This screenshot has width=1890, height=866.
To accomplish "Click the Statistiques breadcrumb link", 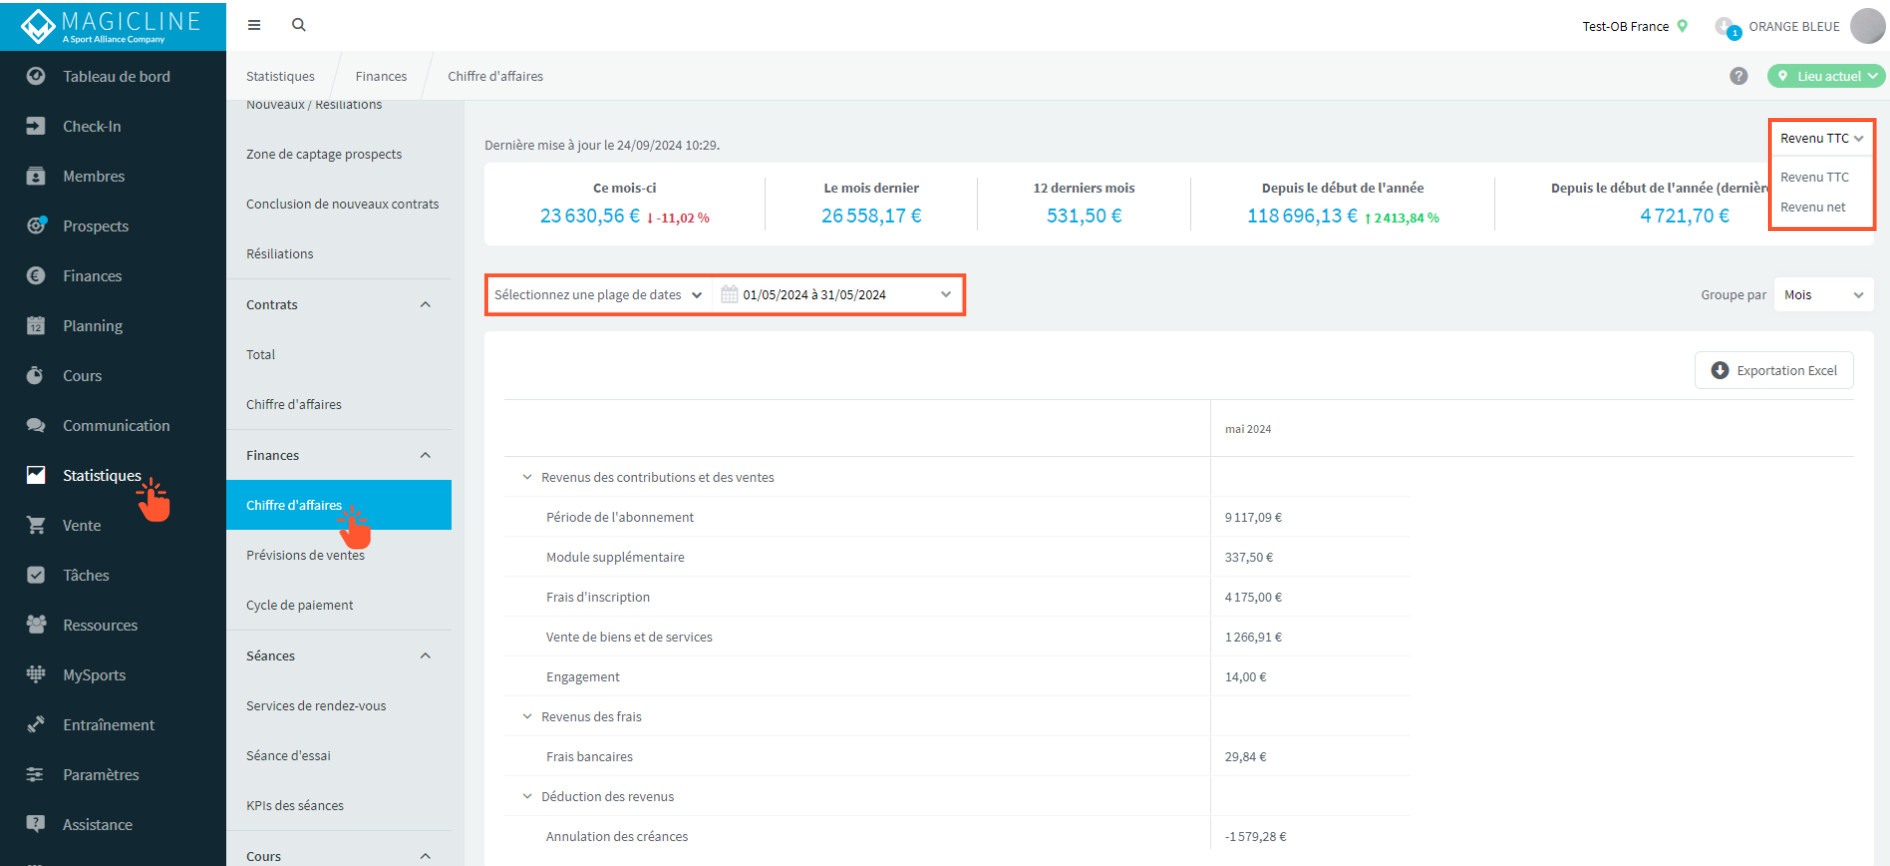I will pyautogui.click(x=280, y=76).
